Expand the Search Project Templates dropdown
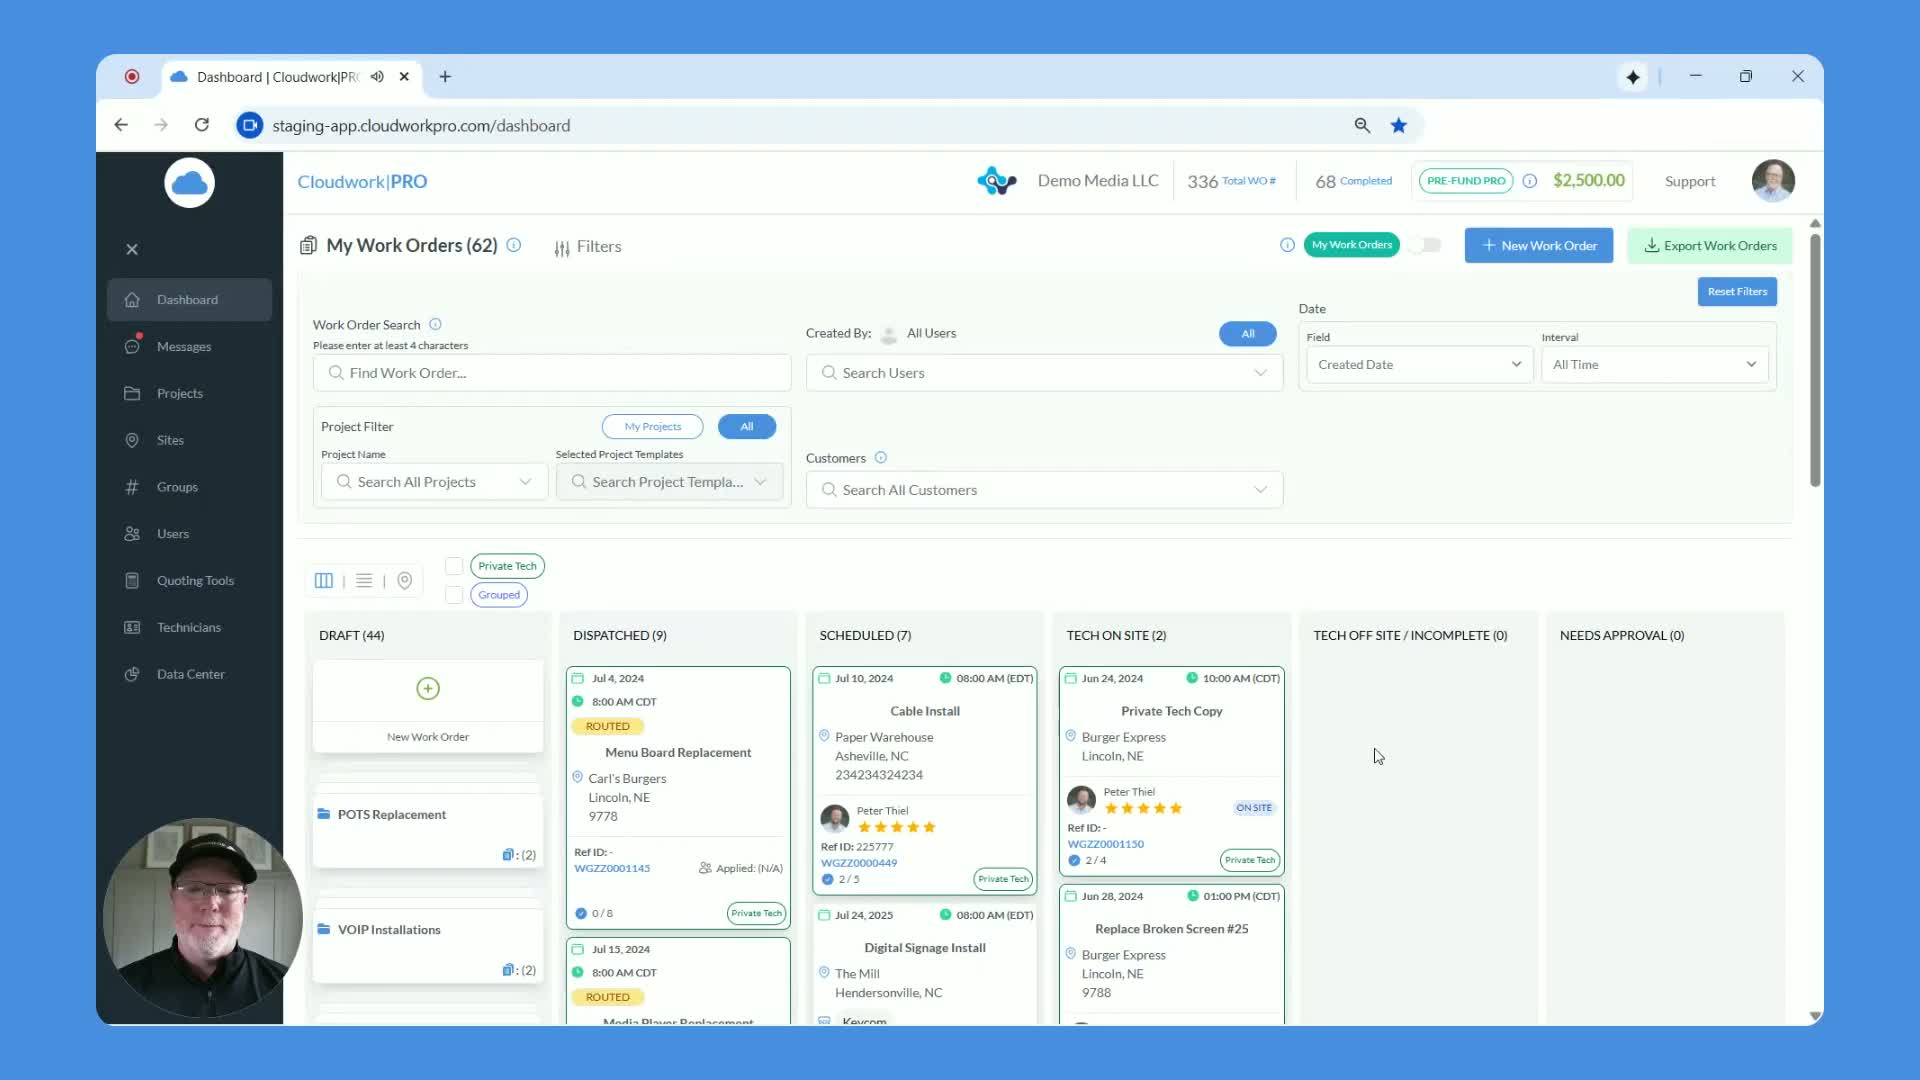This screenshot has height=1080, width=1920. tap(669, 482)
